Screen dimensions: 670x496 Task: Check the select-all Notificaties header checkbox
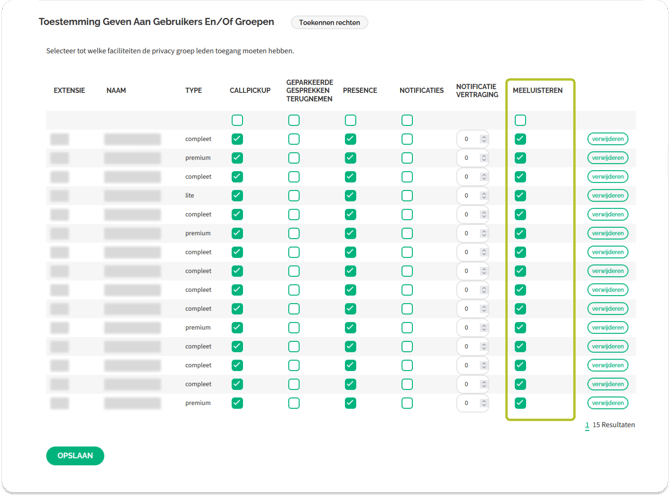(x=407, y=120)
